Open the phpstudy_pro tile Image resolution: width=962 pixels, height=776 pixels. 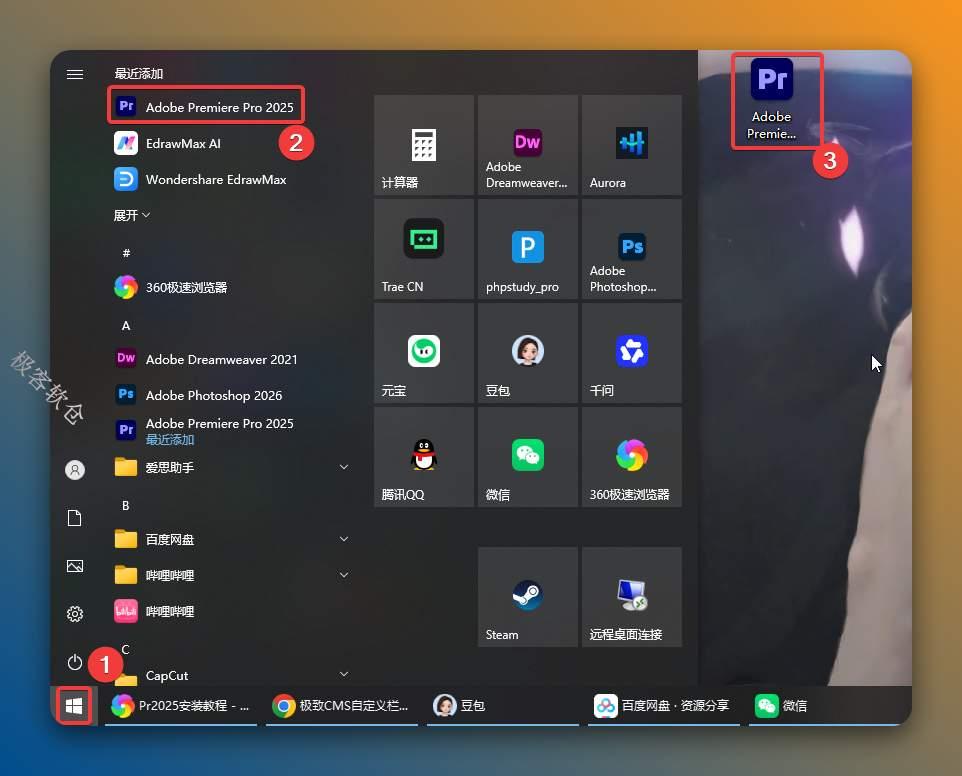tap(528, 249)
